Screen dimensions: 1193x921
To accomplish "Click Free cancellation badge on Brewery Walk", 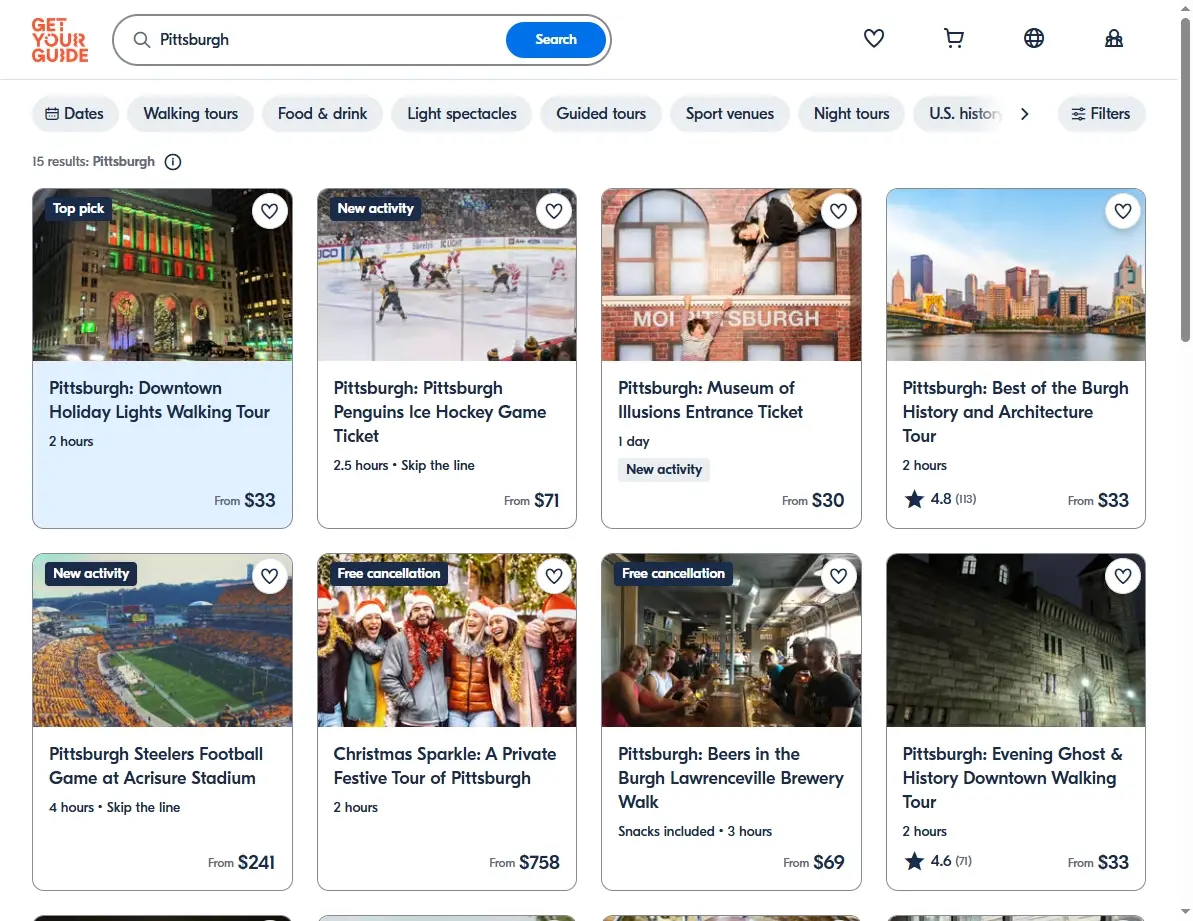I will pos(673,573).
